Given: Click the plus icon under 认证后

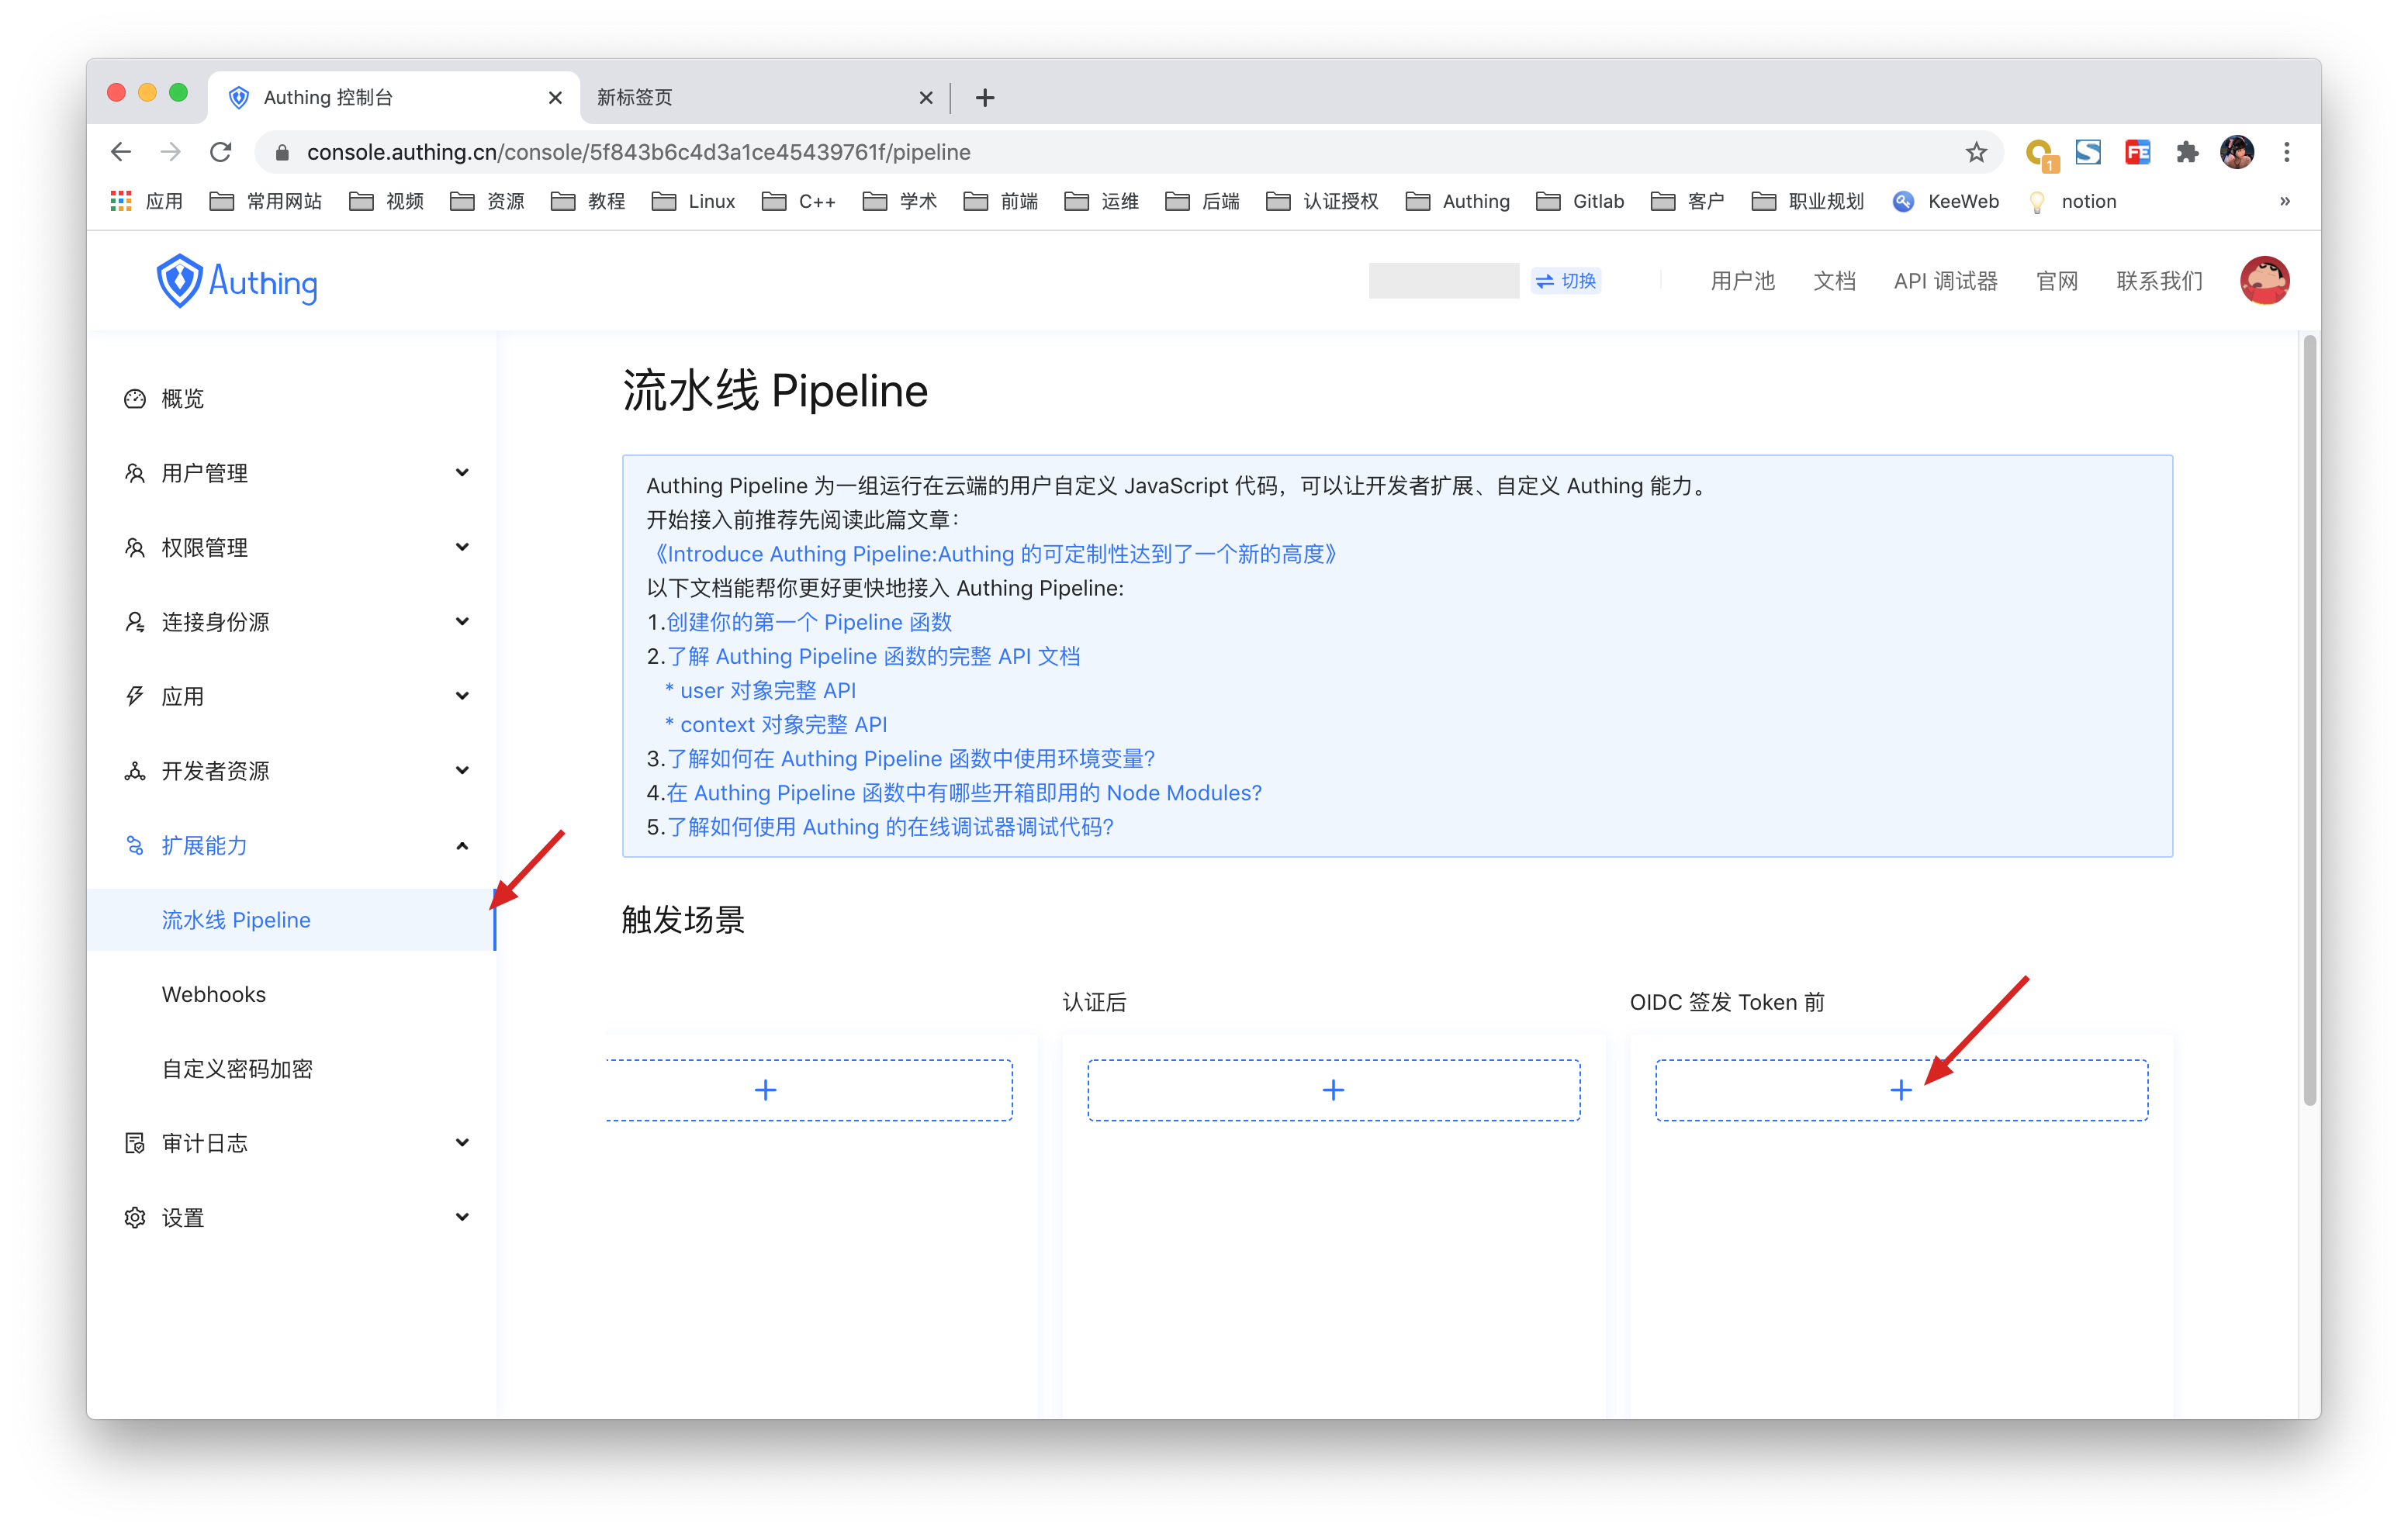Looking at the screenshot, I should 1333,1090.
